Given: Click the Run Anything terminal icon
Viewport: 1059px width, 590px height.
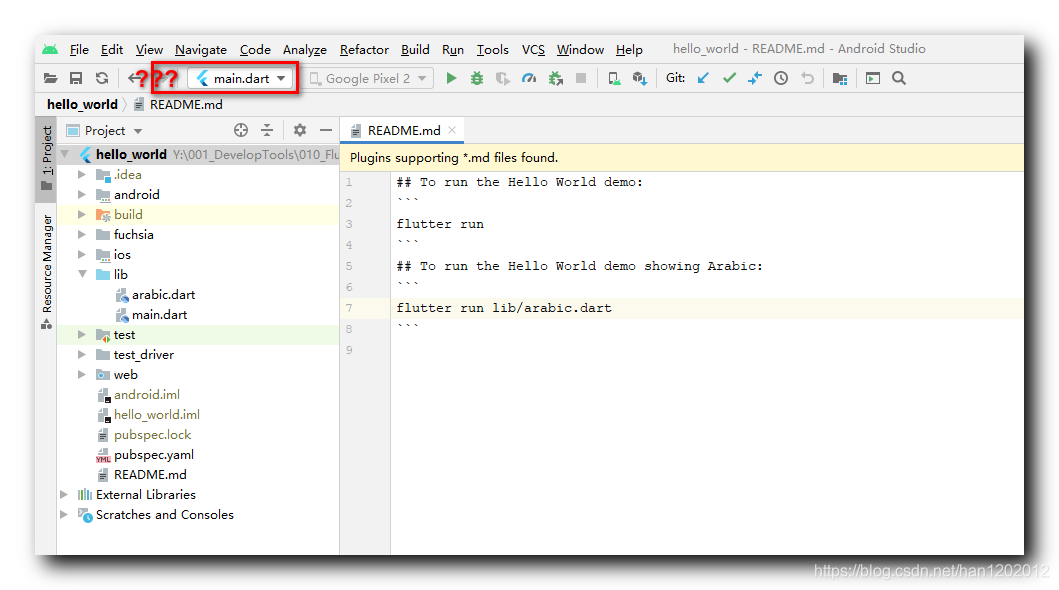Looking at the screenshot, I should click(x=873, y=78).
